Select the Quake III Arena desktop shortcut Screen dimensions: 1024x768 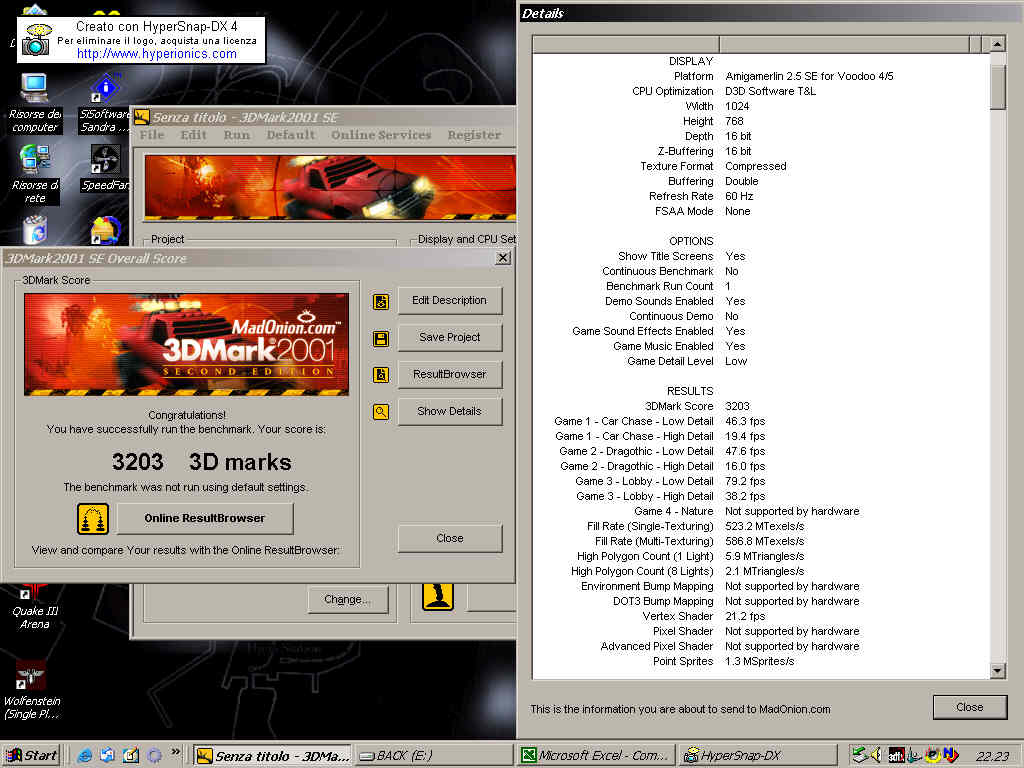35,608
